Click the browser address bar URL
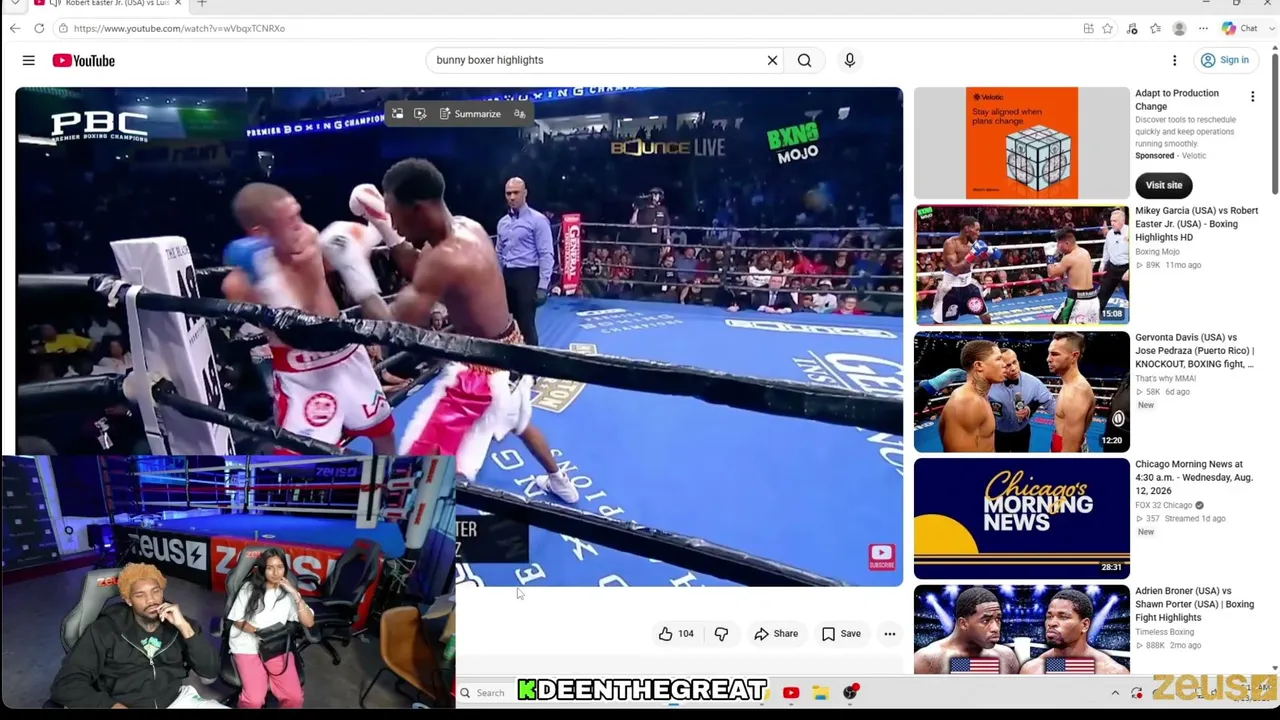Image resolution: width=1280 pixels, height=720 pixels. (x=179, y=28)
